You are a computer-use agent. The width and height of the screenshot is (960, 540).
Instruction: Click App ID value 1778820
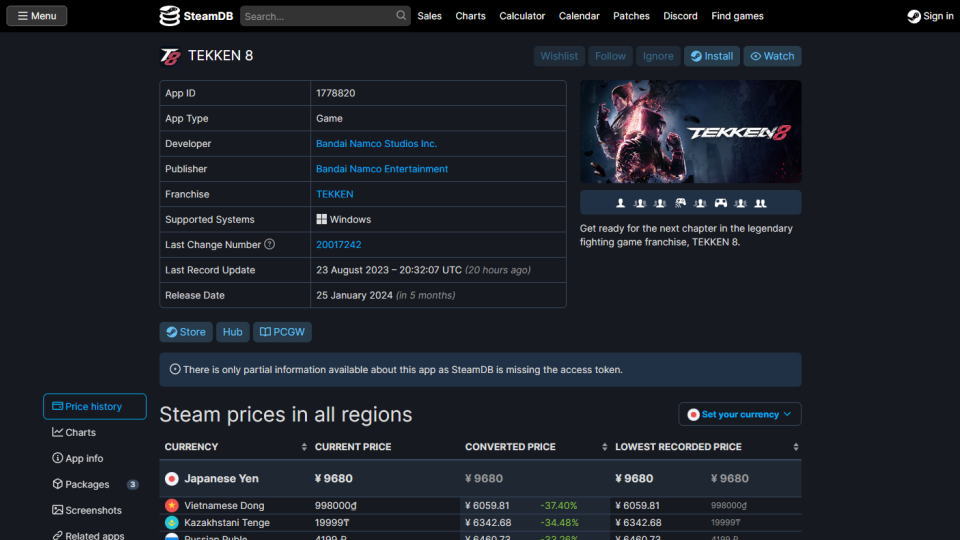(336, 93)
